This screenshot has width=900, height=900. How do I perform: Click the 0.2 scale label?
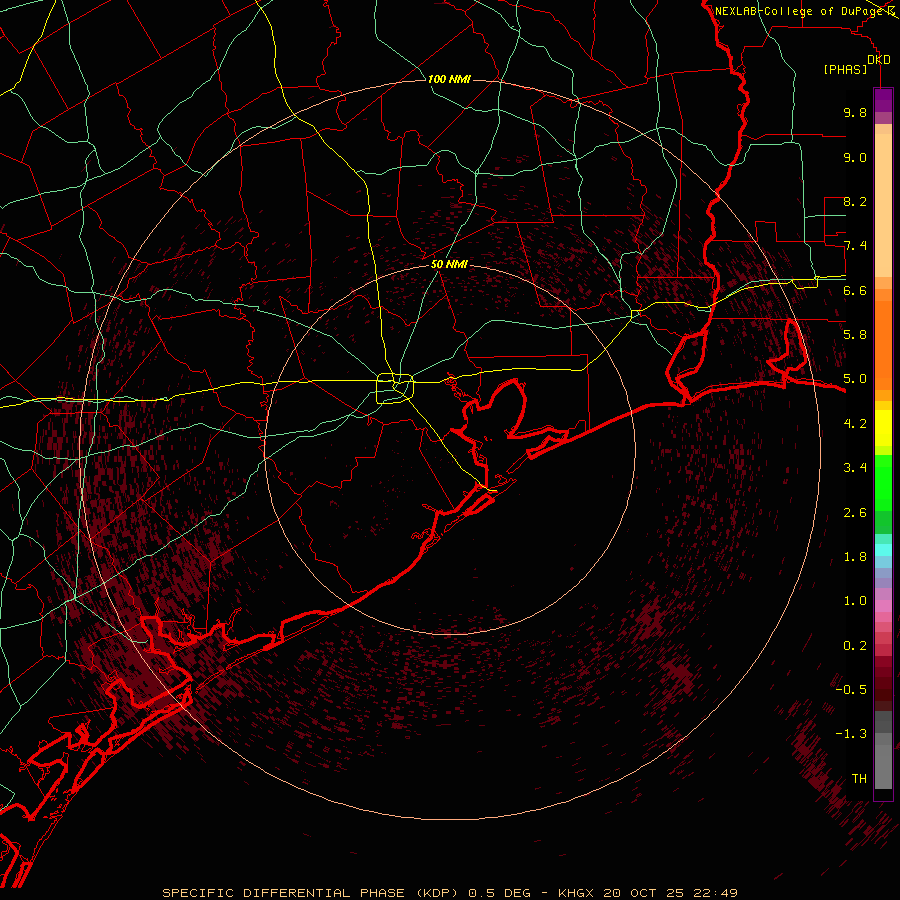855,646
